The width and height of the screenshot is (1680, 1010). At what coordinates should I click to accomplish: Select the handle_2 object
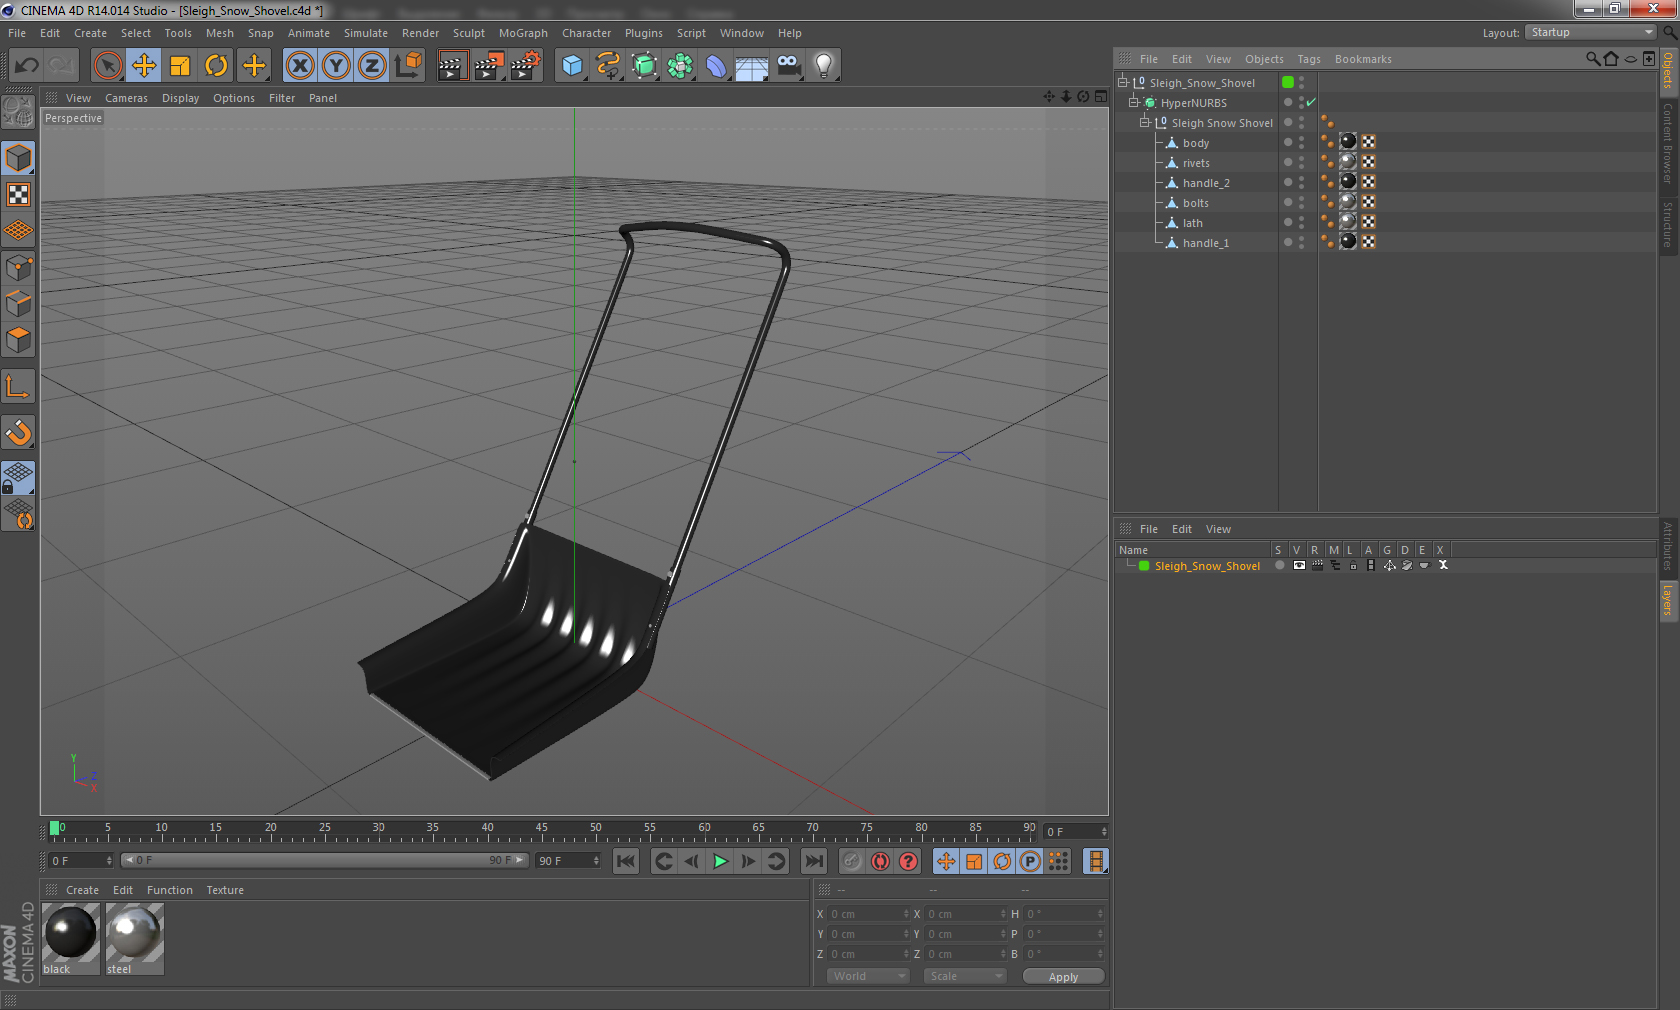click(x=1206, y=183)
